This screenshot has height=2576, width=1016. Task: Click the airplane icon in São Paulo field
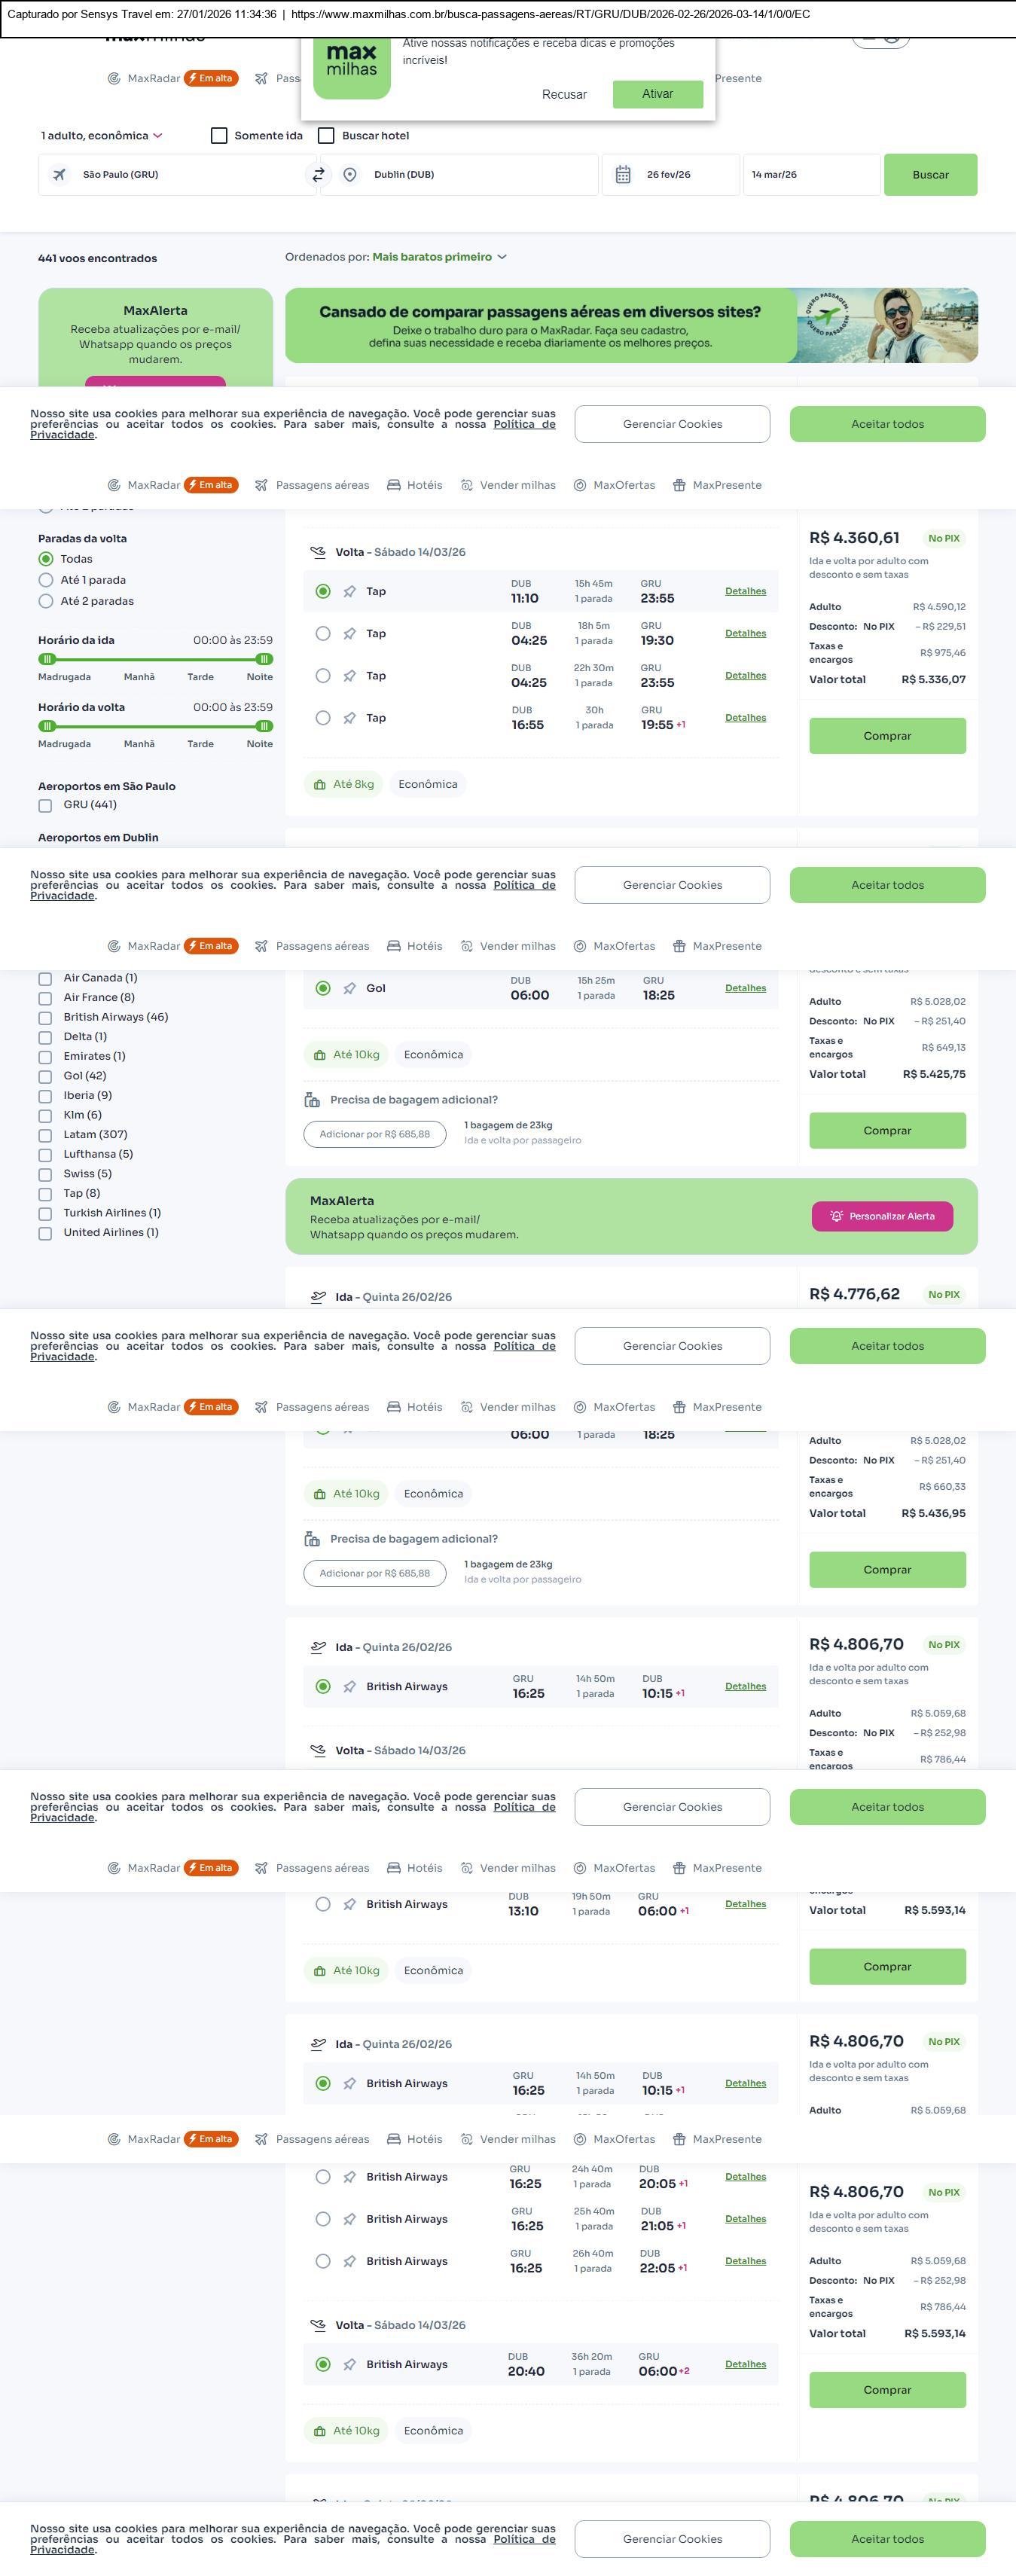[60, 175]
